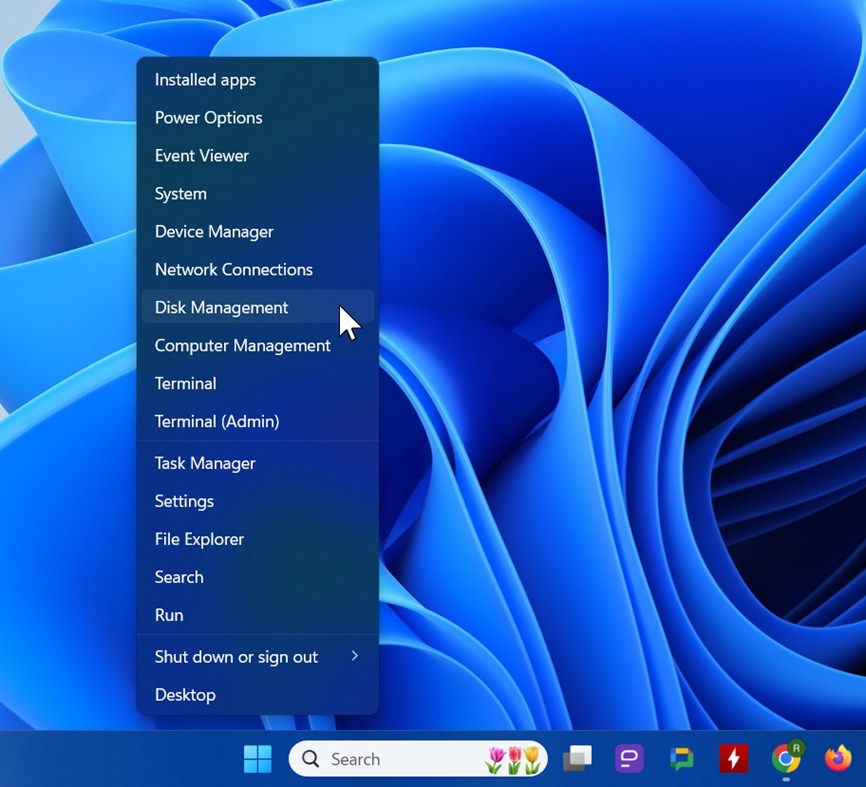866x787 pixels.
Task: Select Power Options menu entry
Action: tap(257, 118)
